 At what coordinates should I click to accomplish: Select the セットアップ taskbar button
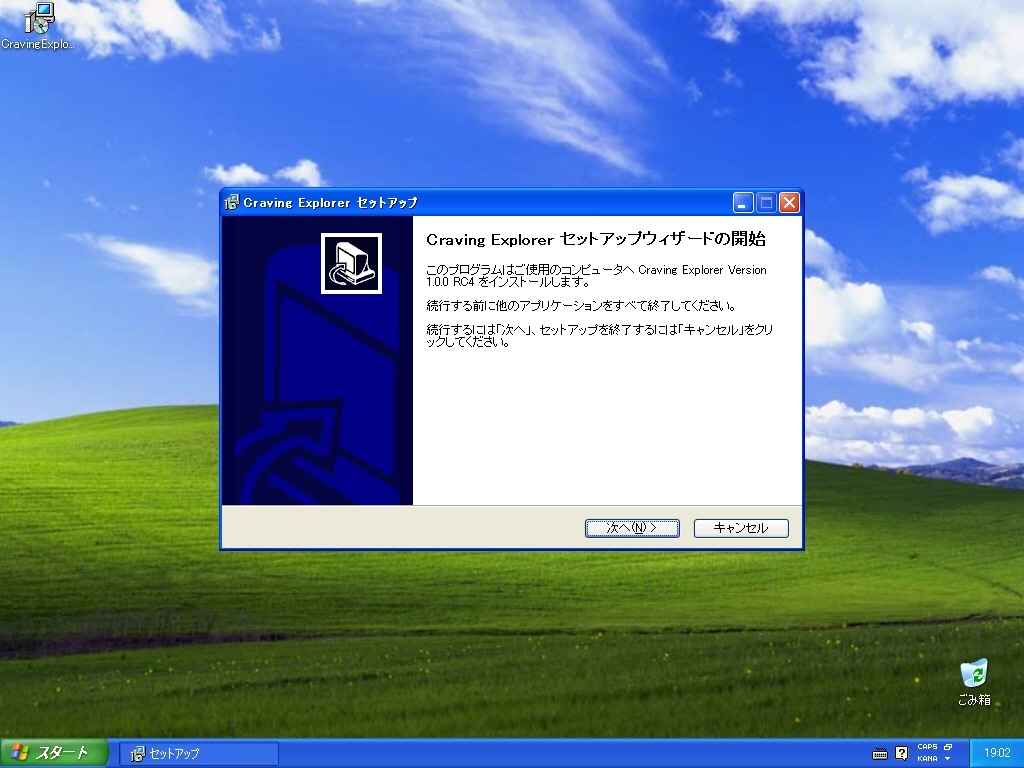(199, 754)
